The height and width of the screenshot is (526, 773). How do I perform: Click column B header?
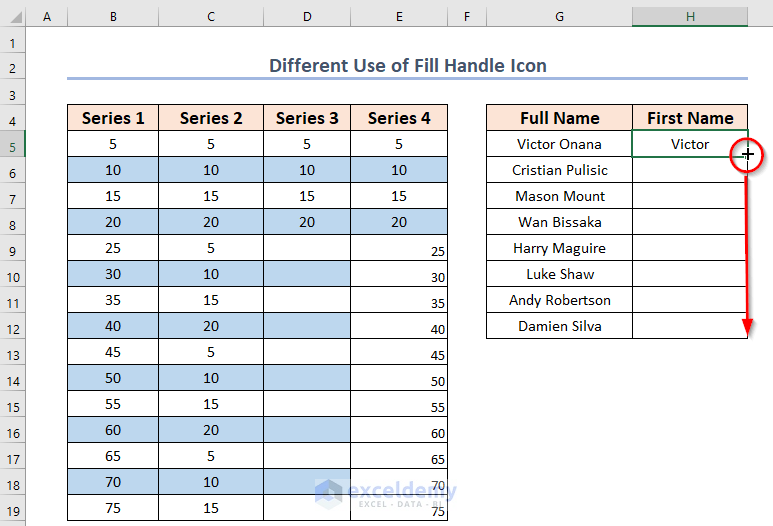click(x=112, y=17)
